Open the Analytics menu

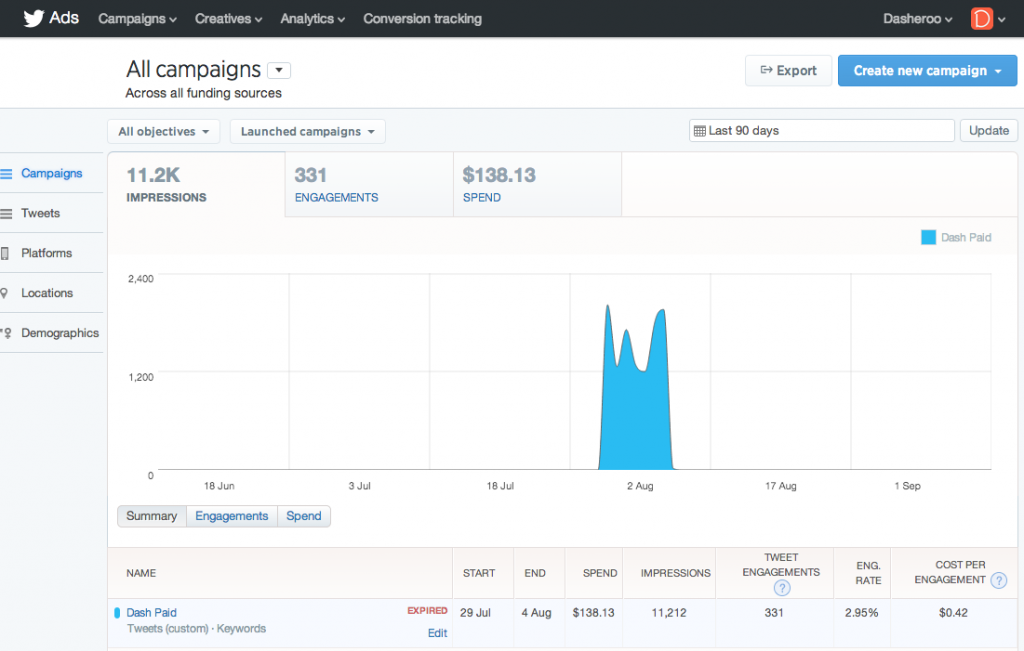[x=312, y=18]
